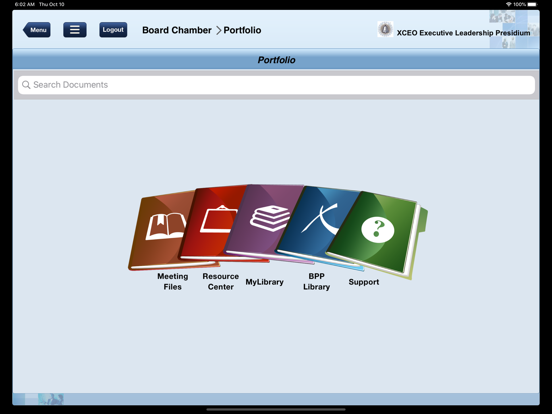Click the XCEO organization logo
Viewport: 552px width, 414px height.
tap(385, 29)
